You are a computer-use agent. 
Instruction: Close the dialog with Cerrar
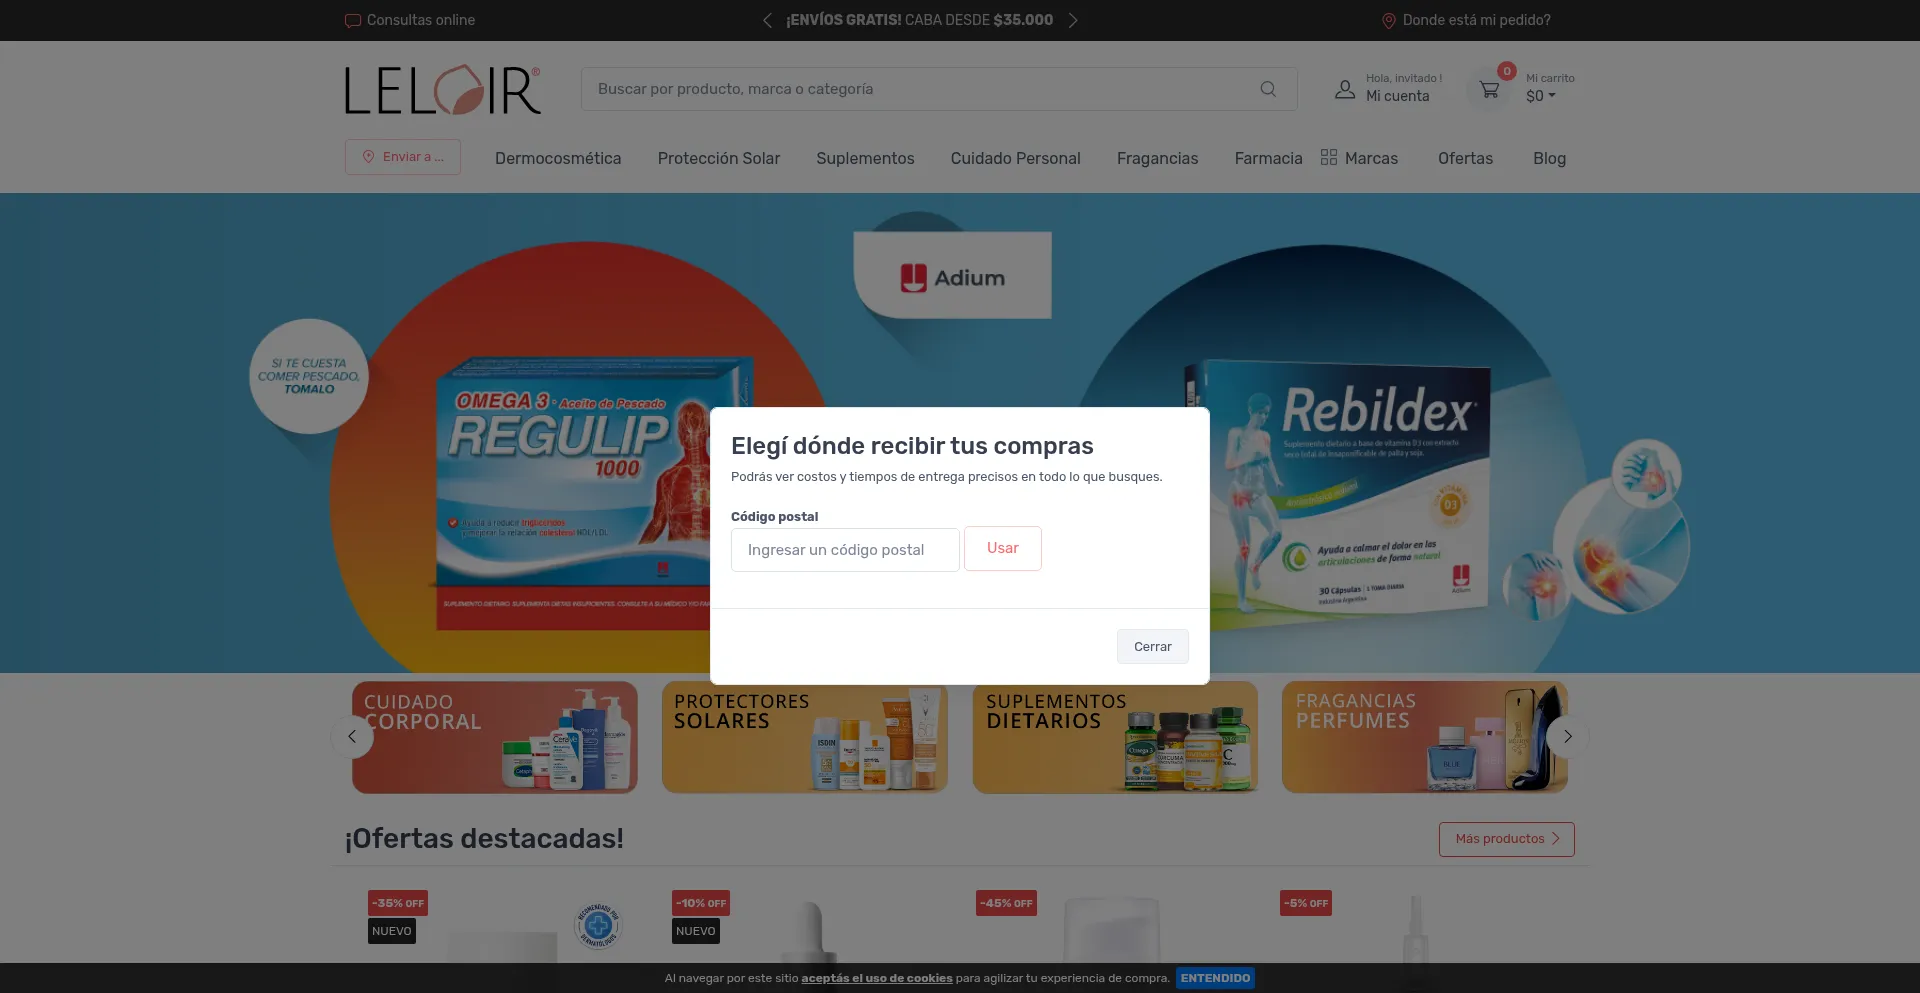point(1152,646)
